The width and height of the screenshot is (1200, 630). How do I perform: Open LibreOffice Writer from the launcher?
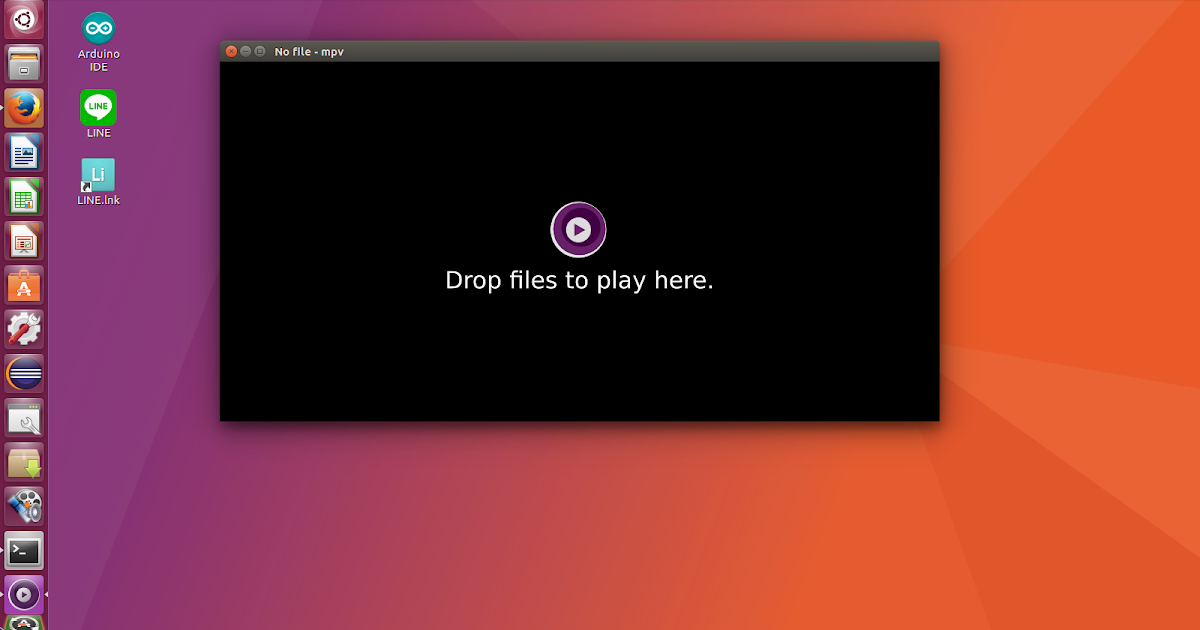point(24,152)
